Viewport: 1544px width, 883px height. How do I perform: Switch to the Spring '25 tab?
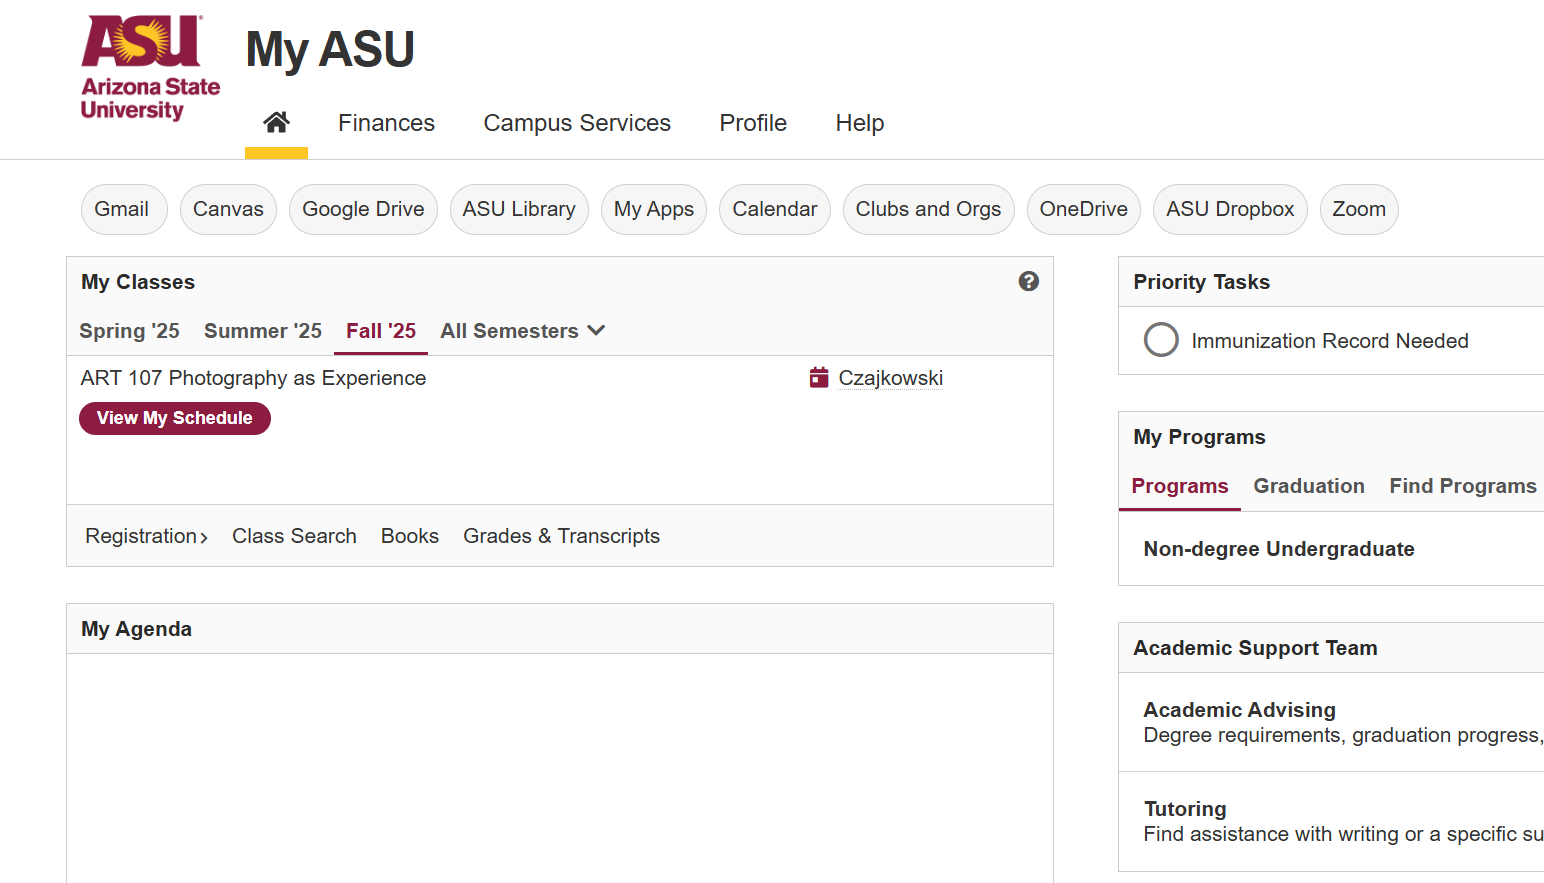click(x=130, y=331)
